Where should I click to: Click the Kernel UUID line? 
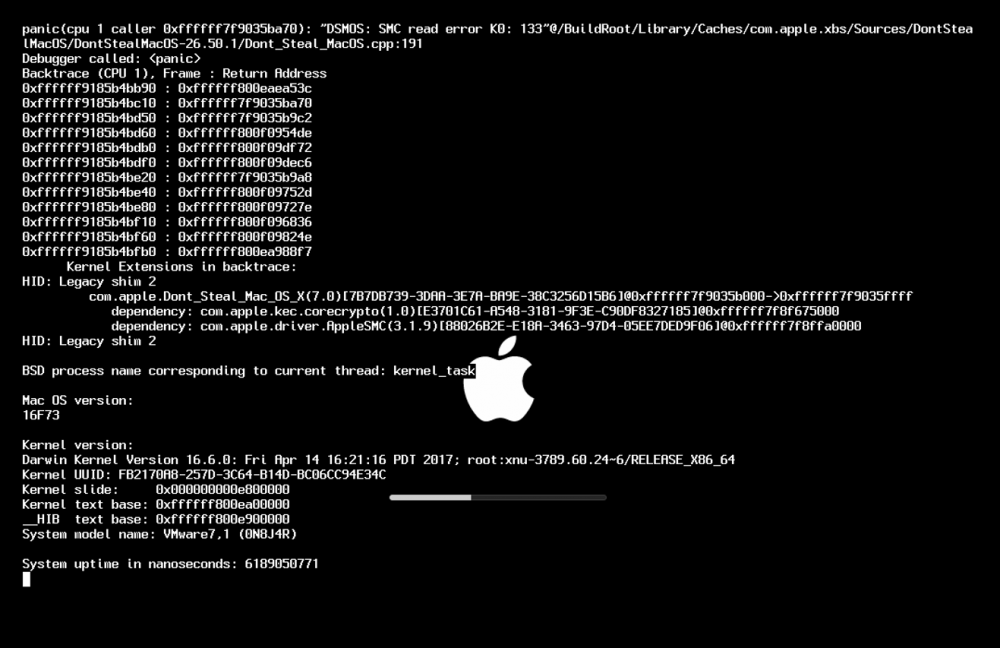point(204,475)
